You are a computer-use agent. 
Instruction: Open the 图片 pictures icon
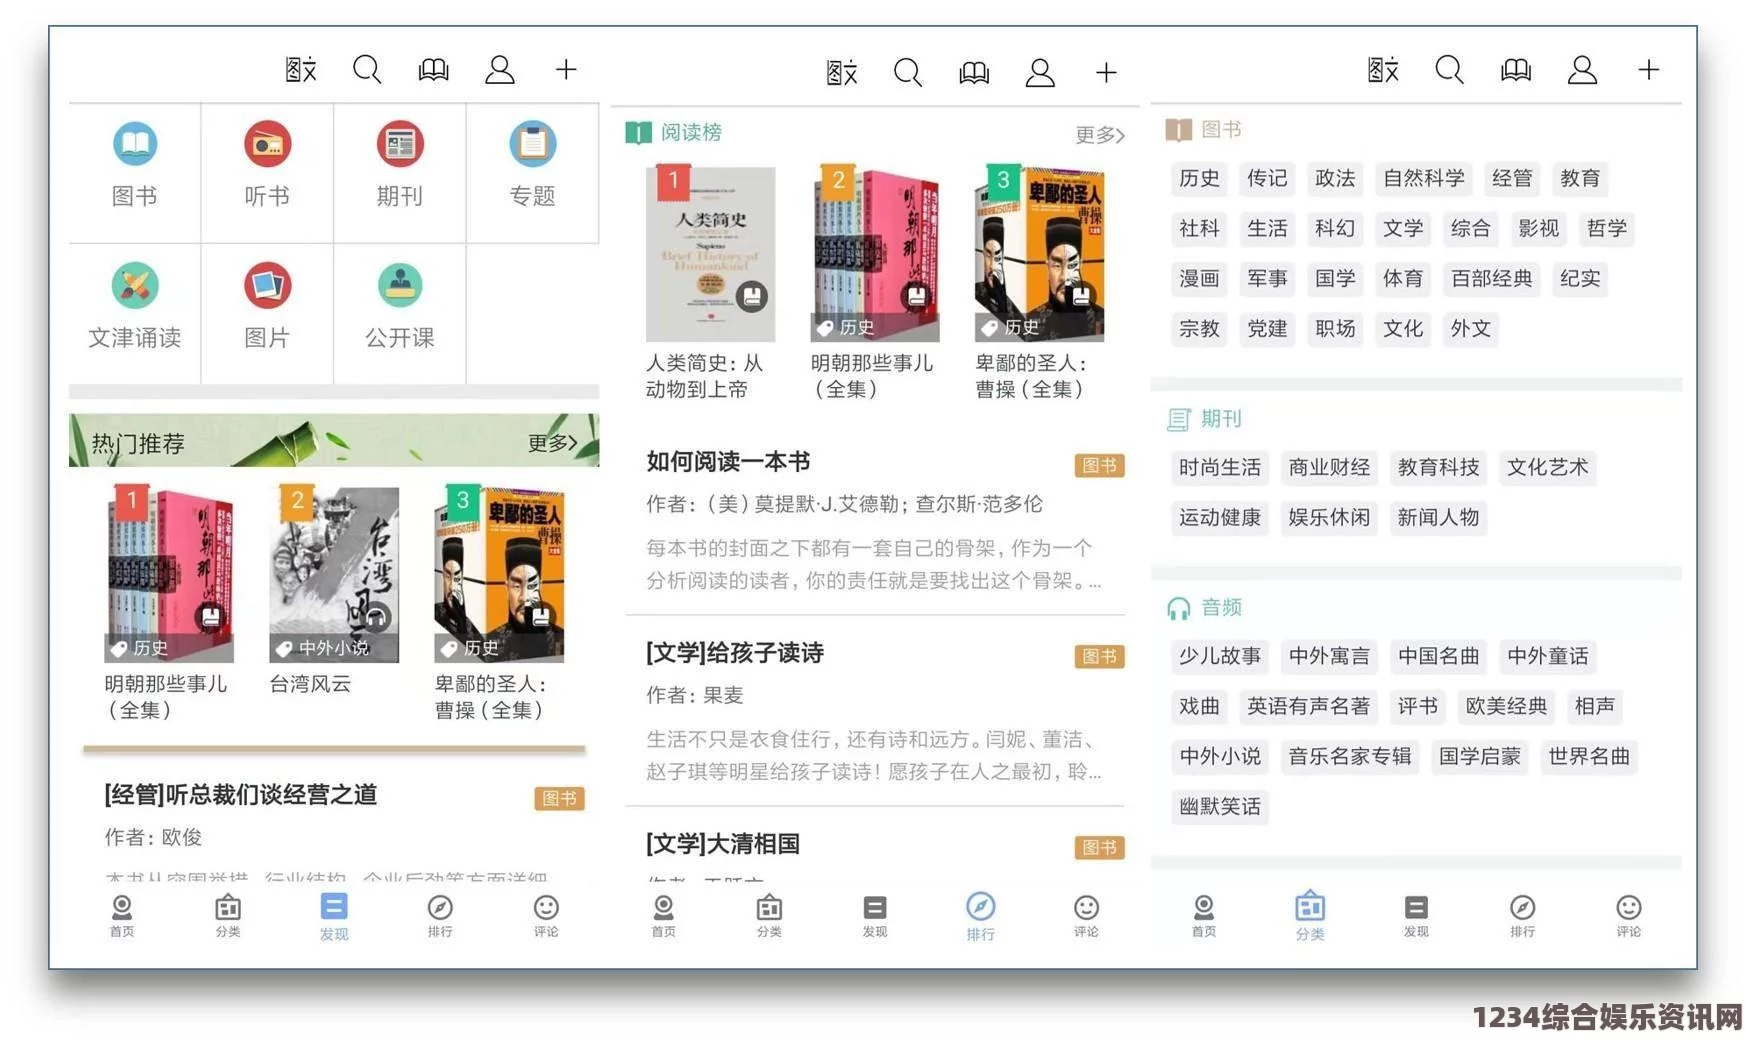[267, 286]
